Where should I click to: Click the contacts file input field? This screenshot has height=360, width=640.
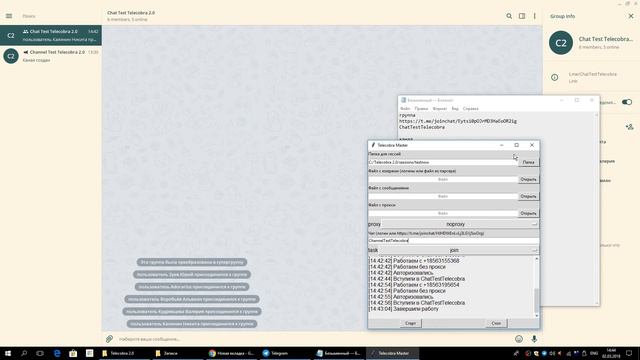443,179
